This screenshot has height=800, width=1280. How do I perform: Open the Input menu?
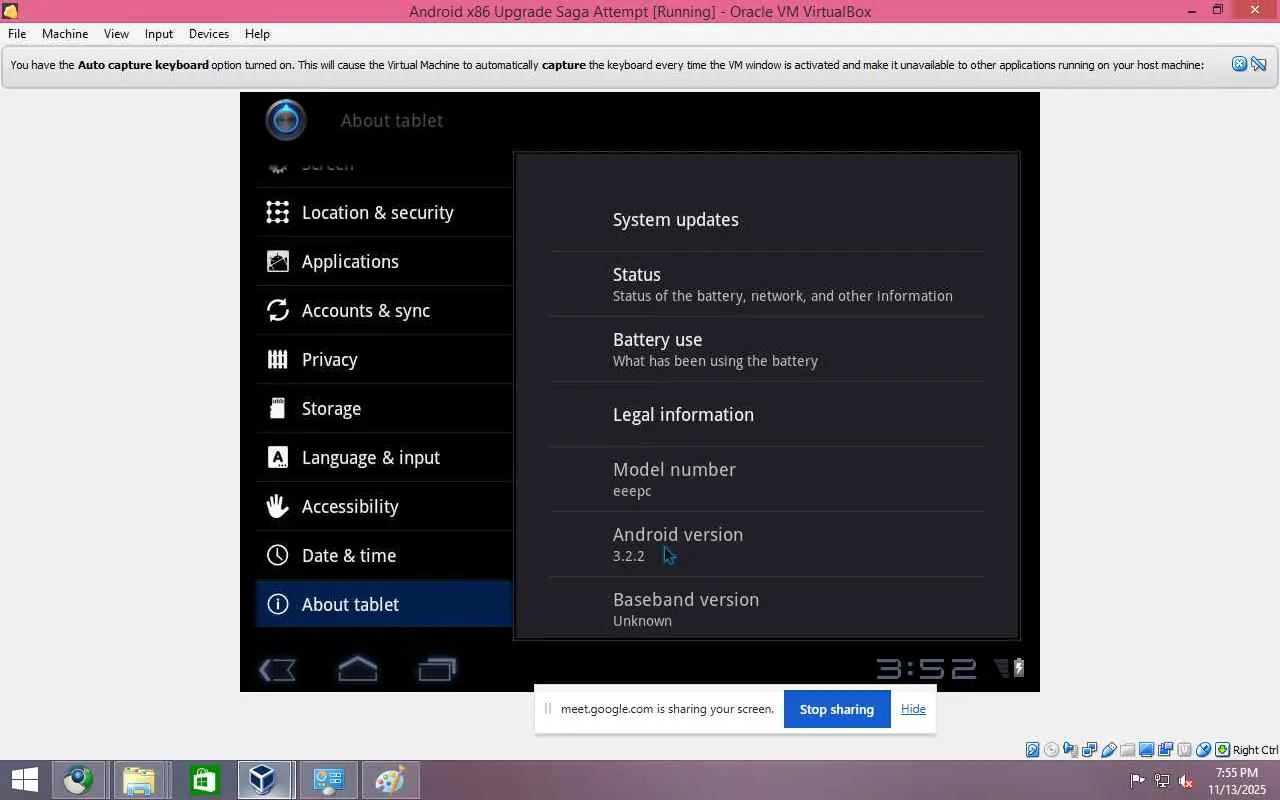pos(158,33)
